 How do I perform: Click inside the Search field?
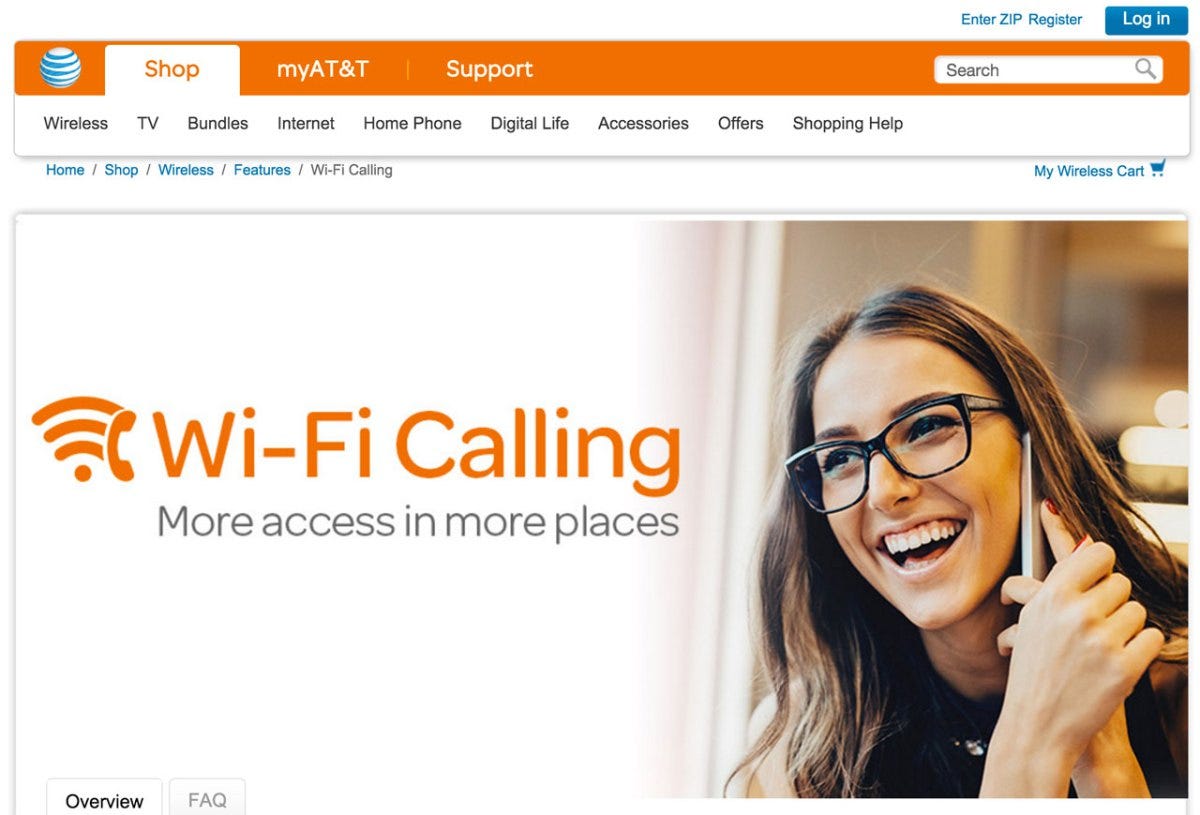pos(1035,70)
